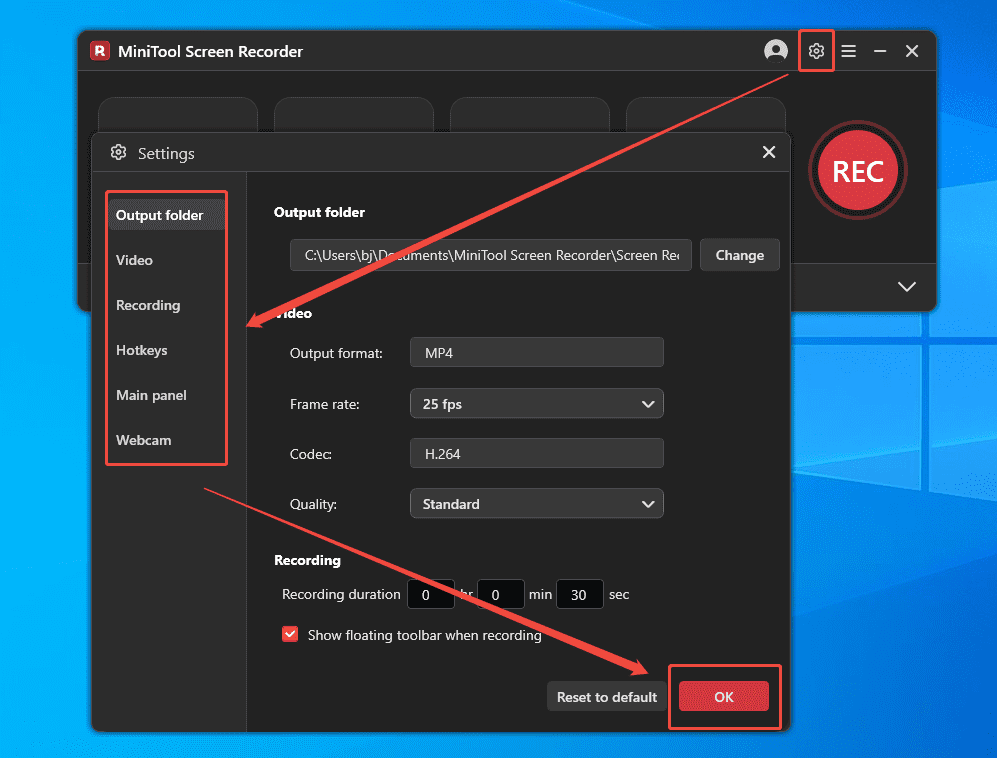This screenshot has width=997, height=758.
Task: Click the output folder path field
Action: pyautogui.click(x=491, y=255)
